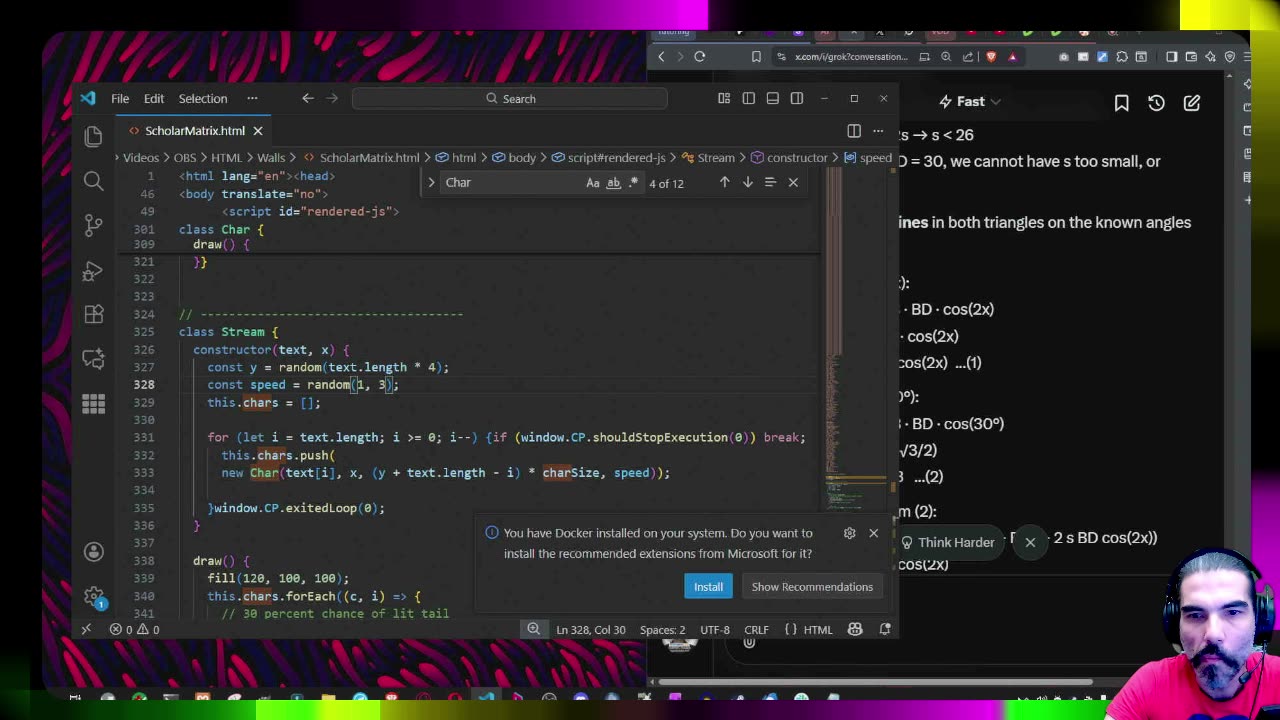Open the Explorer view in the activity bar
1280x720 pixels.
[x=93, y=136]
